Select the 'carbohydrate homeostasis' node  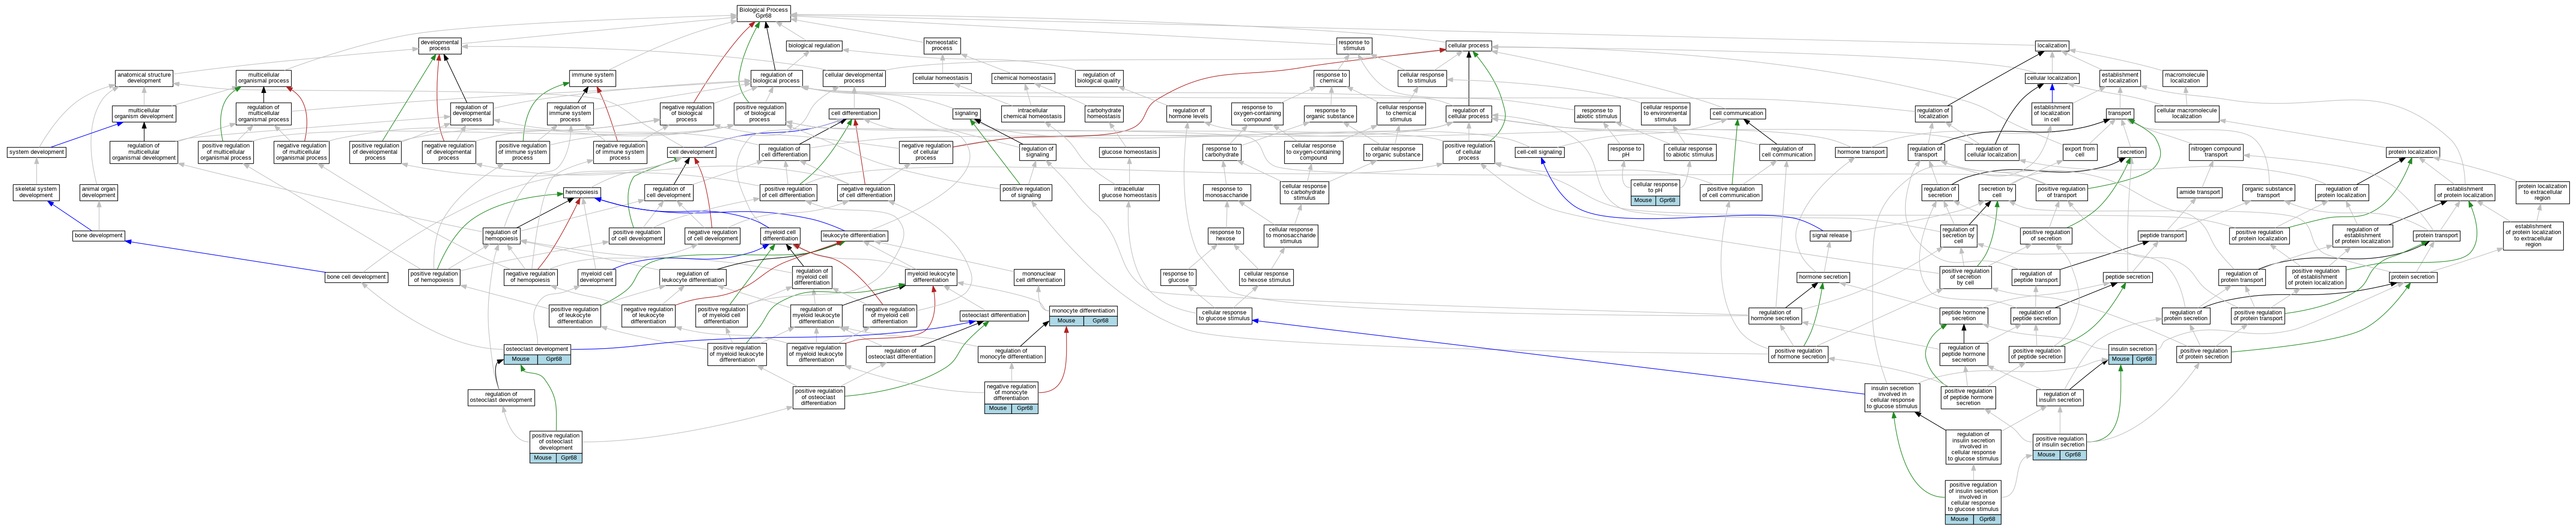1103,113
